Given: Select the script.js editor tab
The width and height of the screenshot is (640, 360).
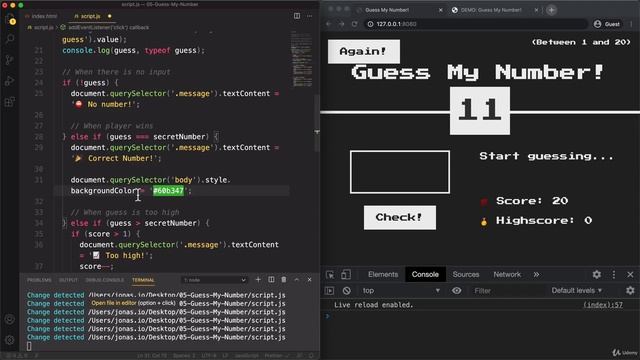Looking at the screenshot, I should 90,16.
